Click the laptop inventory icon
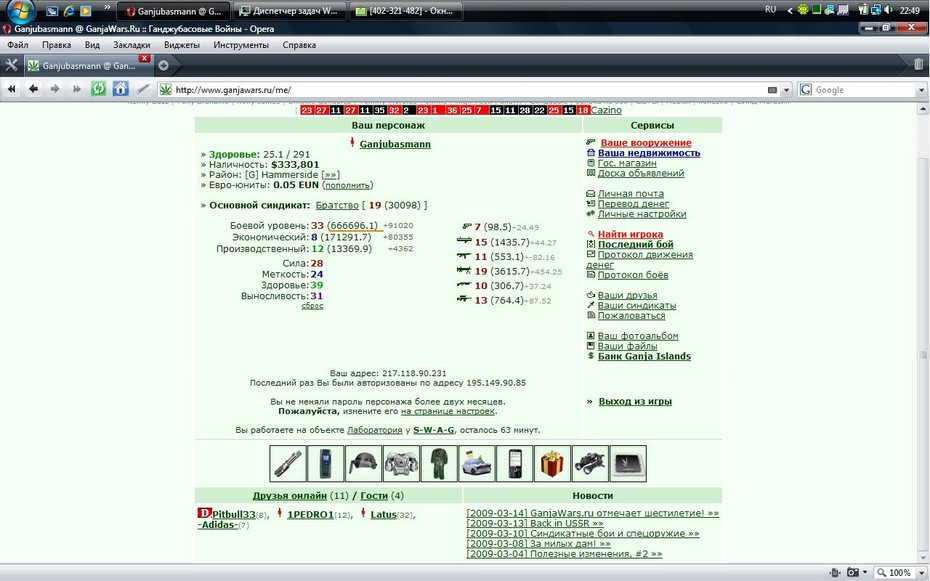Viewport: 930px width, 581px height. [628, 464]
